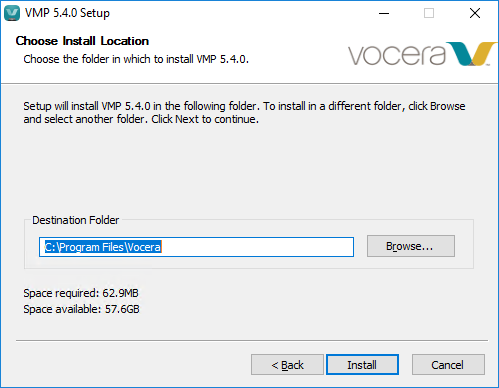Click empty area of Destination Folder field
Viewport: 499px width, 388px height.
(x=257, y=247)
